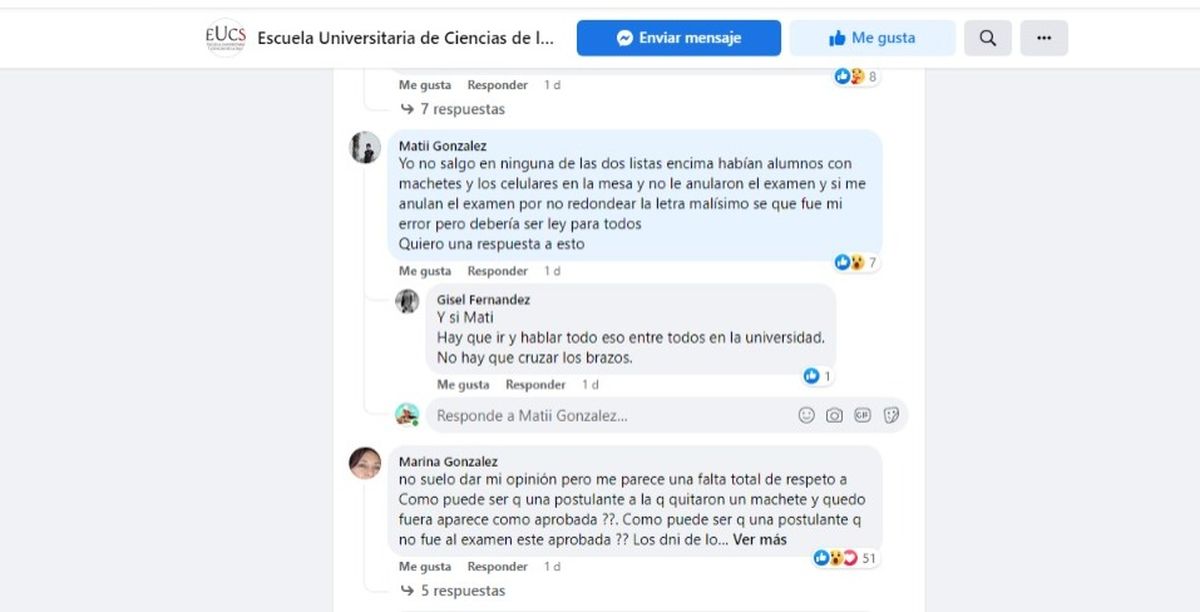
Task: Open the three-dots more options menu
Action: 1043,38
